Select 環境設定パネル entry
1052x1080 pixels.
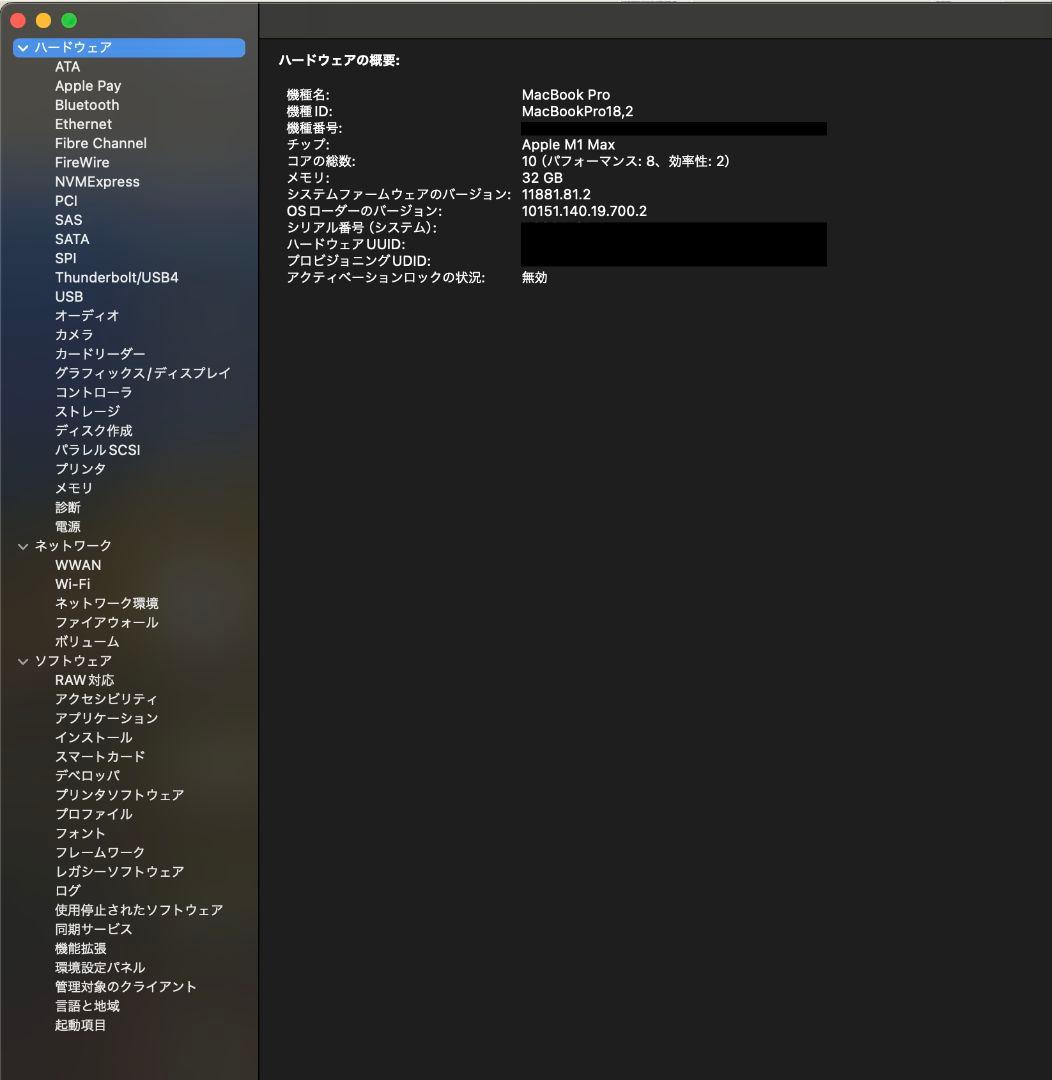[x=100, y=968]
